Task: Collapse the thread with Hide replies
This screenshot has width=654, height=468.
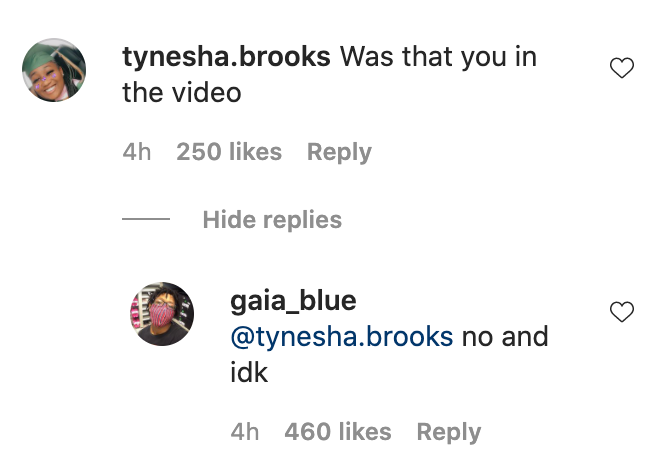Action: coord(272,219)
